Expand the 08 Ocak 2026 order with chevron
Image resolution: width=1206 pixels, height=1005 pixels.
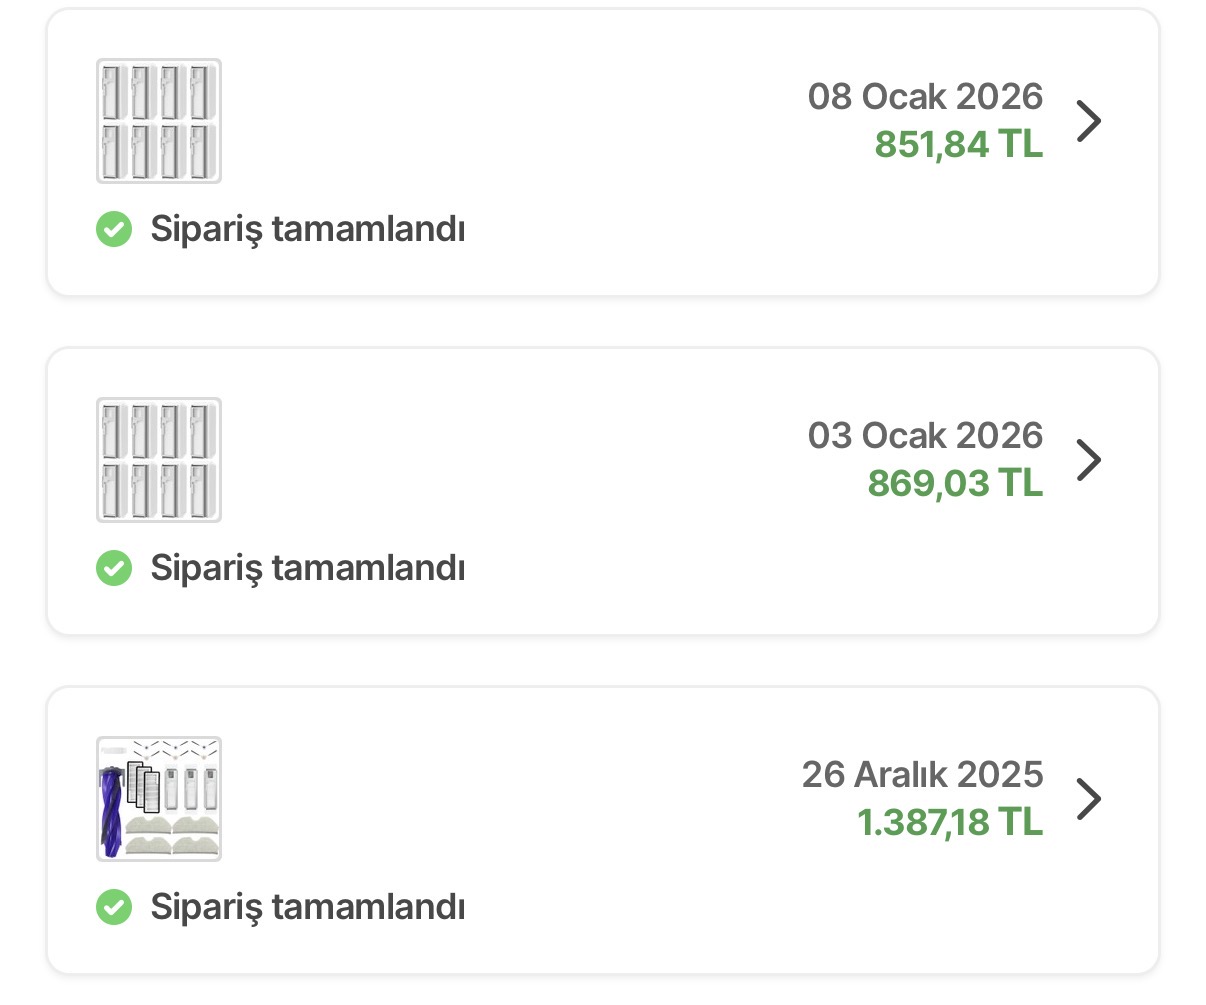(x=1089, y=121)
